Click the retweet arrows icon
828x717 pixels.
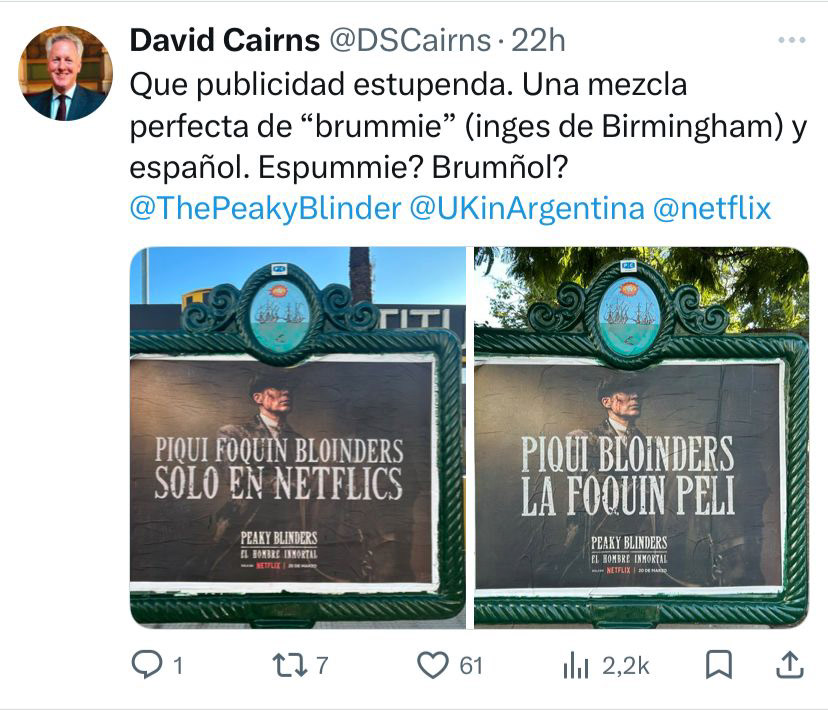(289, 665)
